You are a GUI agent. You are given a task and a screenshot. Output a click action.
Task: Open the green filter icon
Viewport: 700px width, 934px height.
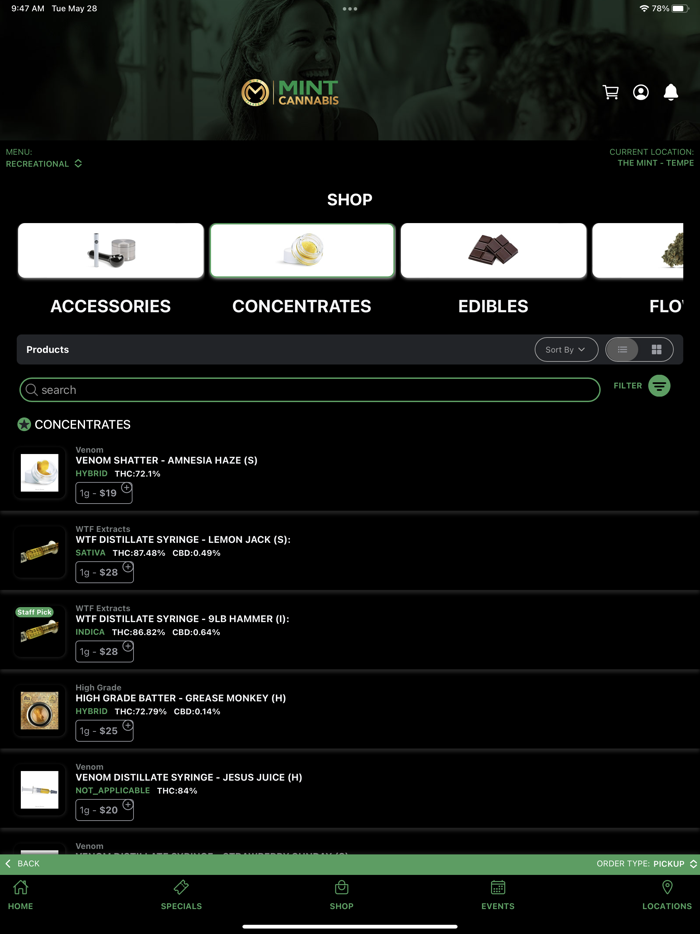point(659,386)
